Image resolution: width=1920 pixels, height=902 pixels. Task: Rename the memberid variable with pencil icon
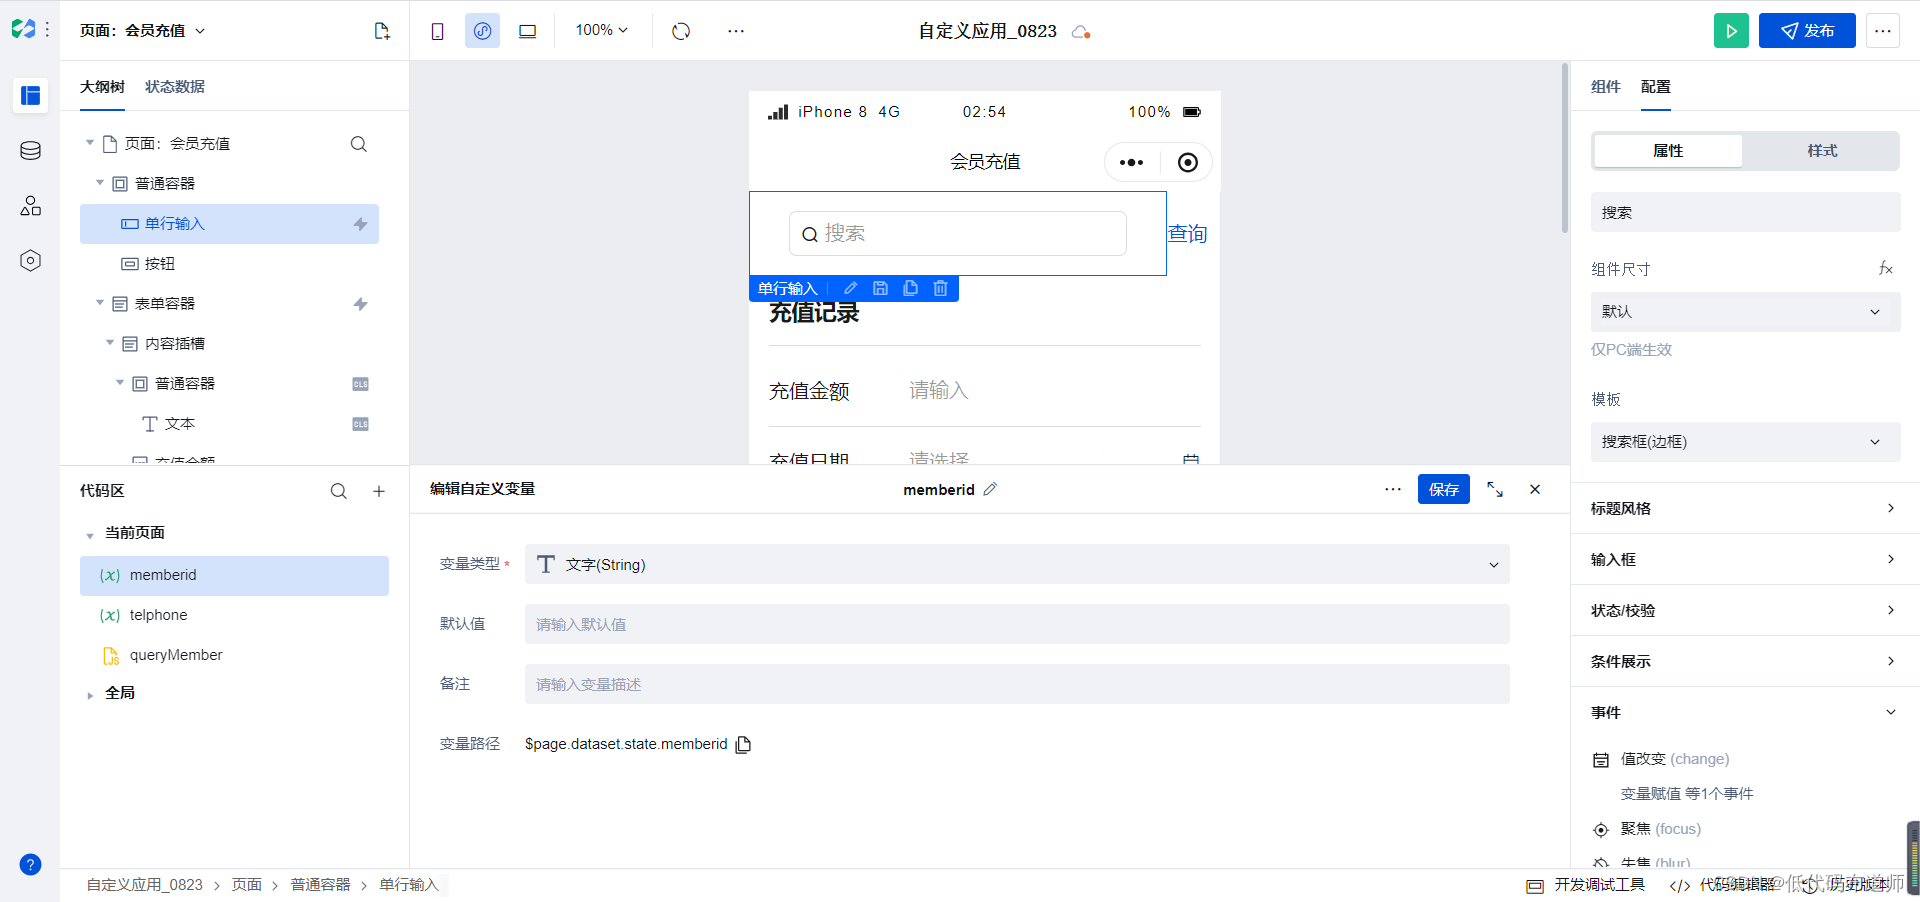(990, 489)
